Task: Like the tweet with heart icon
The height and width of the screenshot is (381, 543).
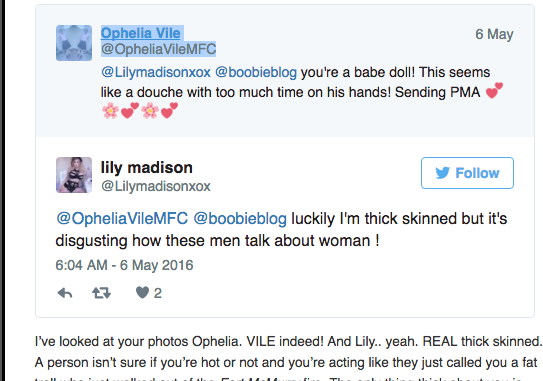Action: (x=142, y=293)
